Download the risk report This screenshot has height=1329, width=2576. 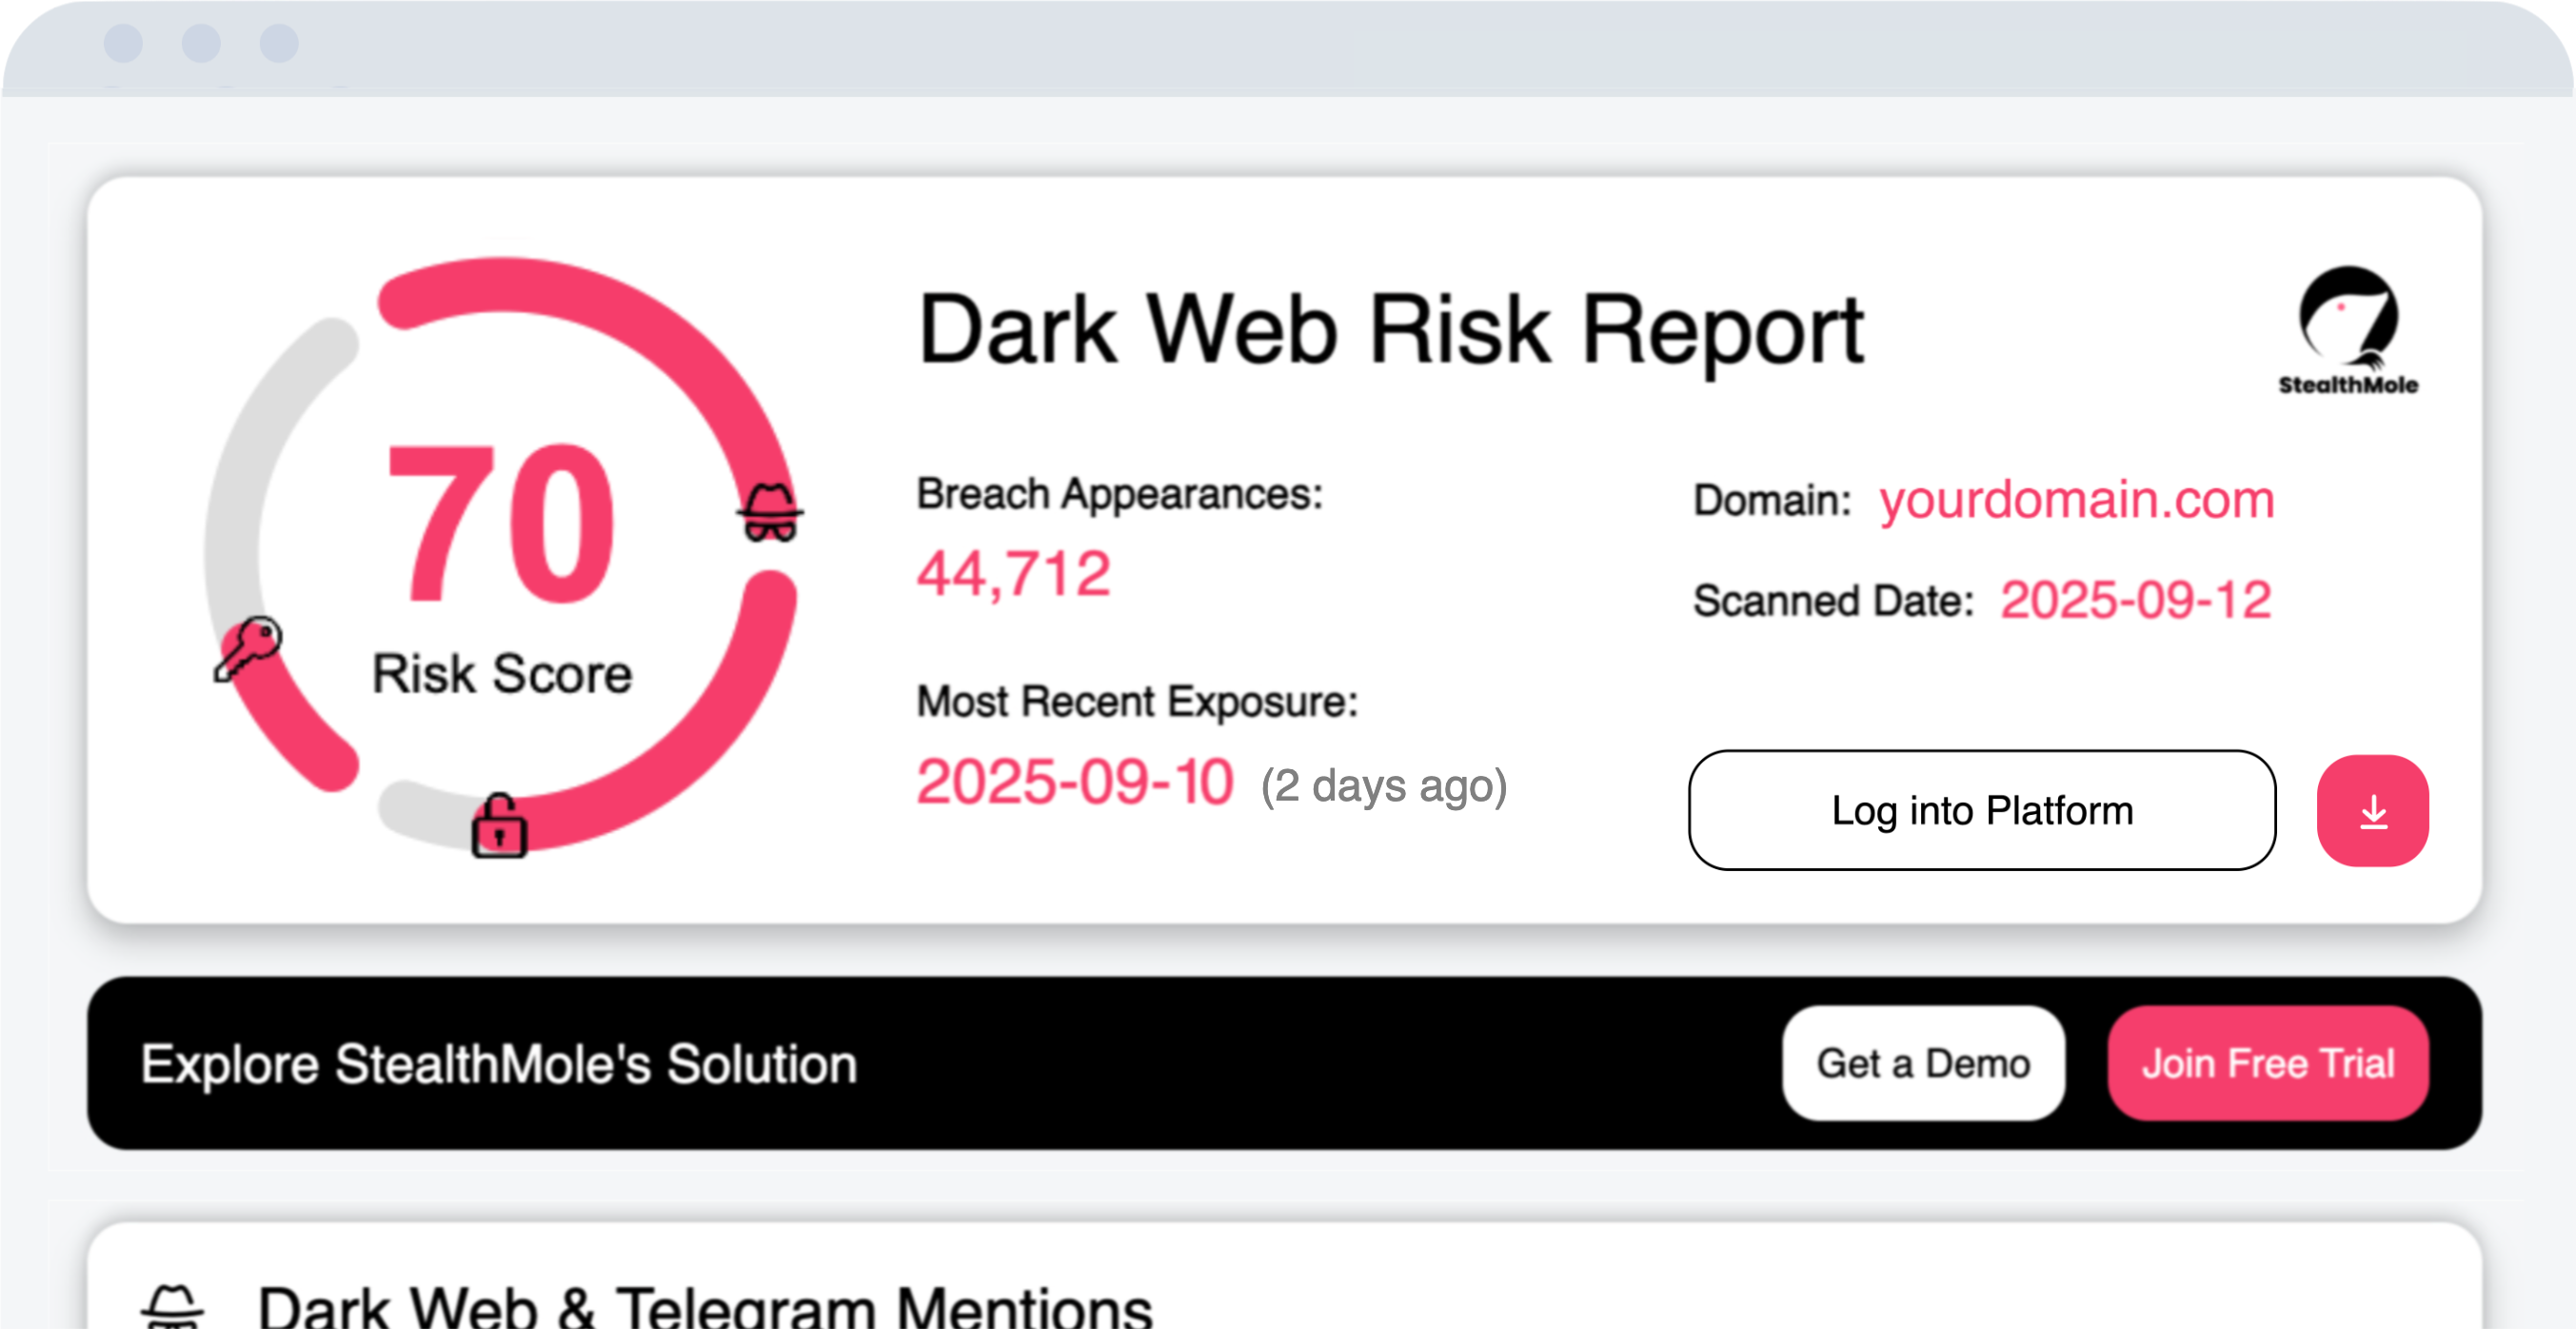(2372, 811)
